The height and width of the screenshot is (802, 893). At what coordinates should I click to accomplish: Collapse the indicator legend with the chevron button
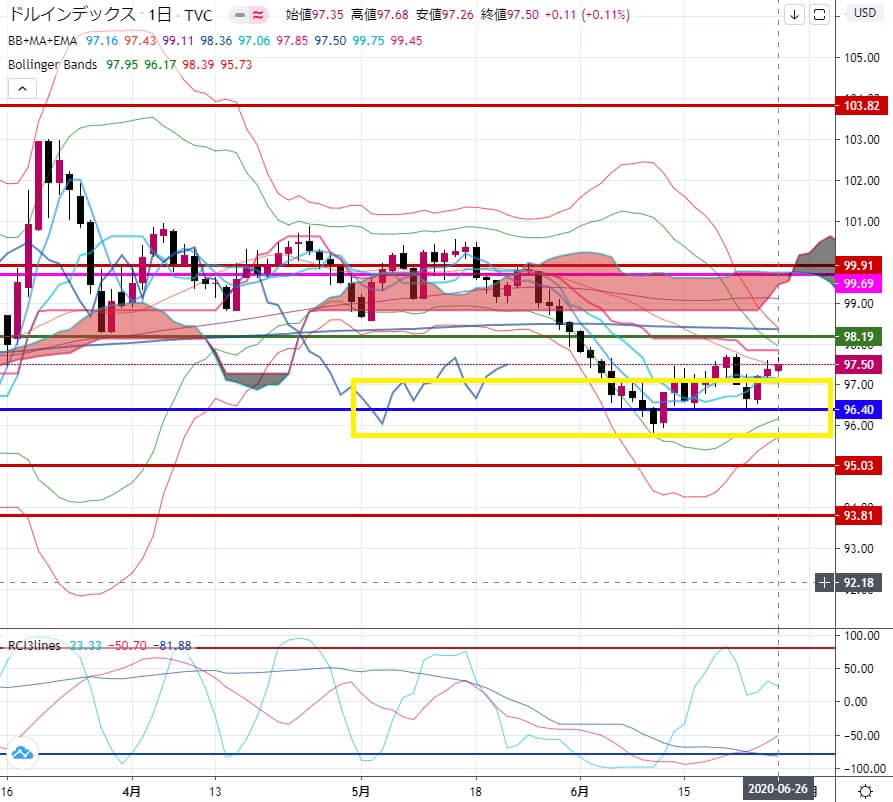click(22, 89)
